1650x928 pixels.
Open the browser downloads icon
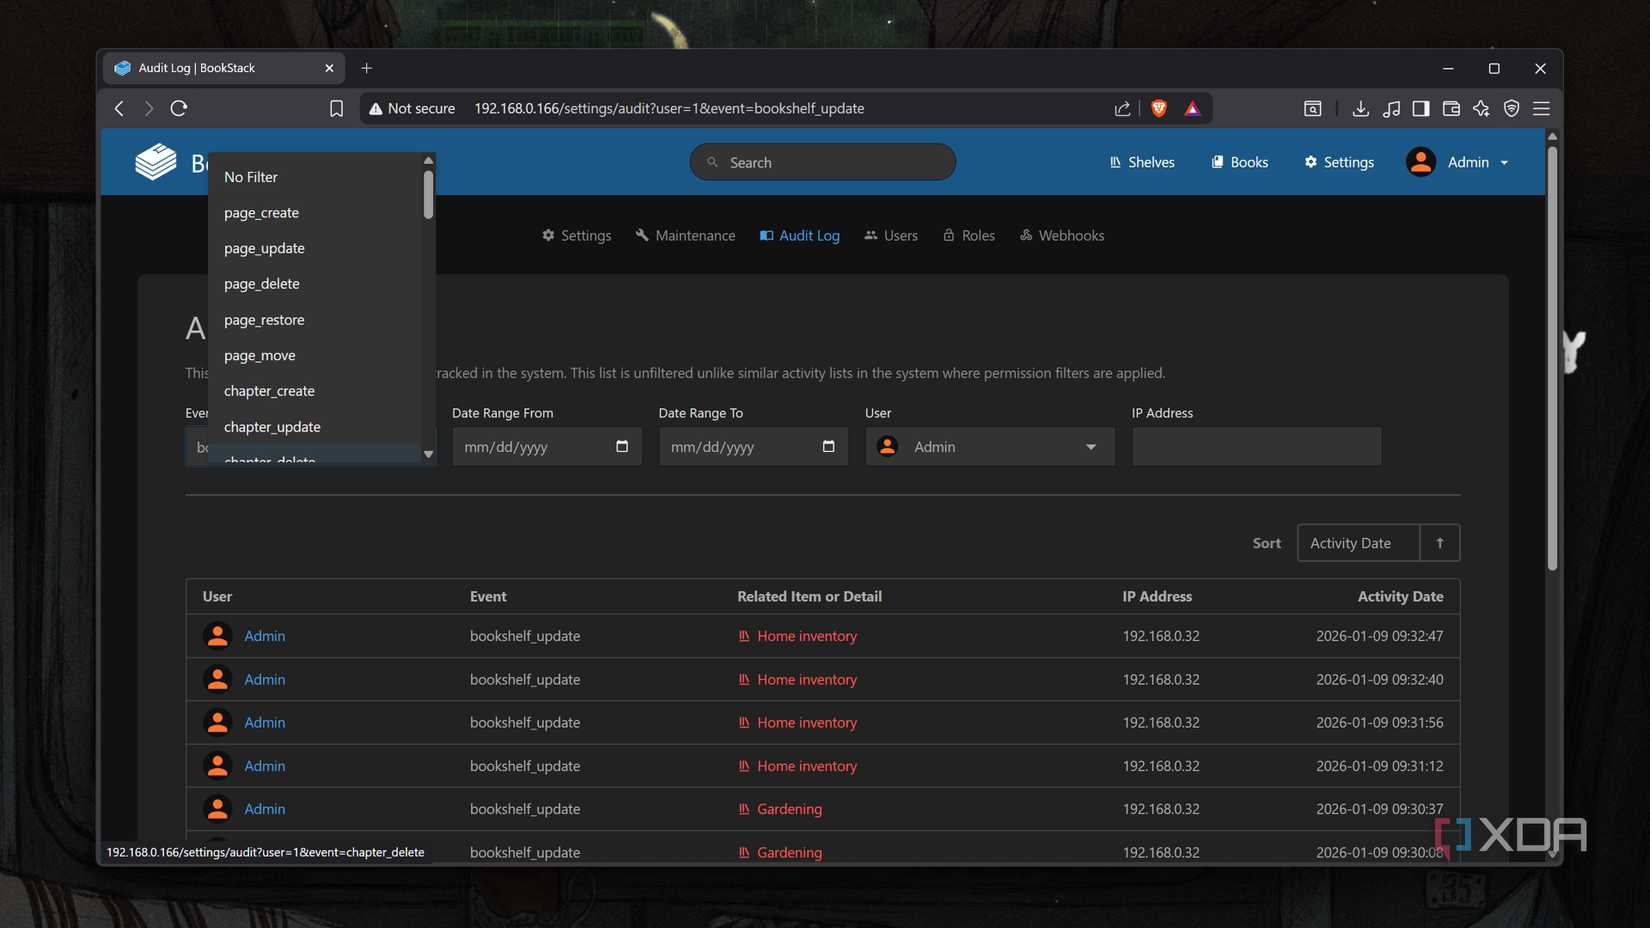coord(1360,108)
